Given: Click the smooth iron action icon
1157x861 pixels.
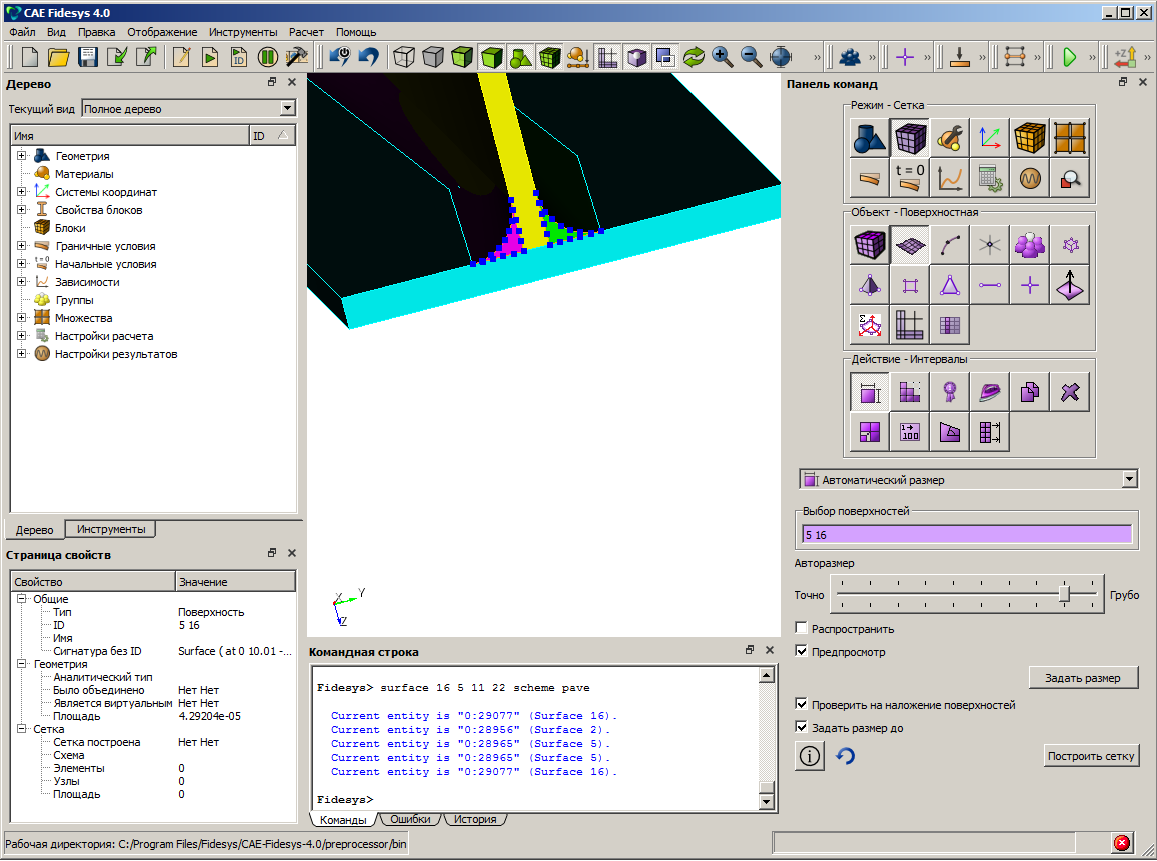Looking at the screenshot, I should 990,392.
